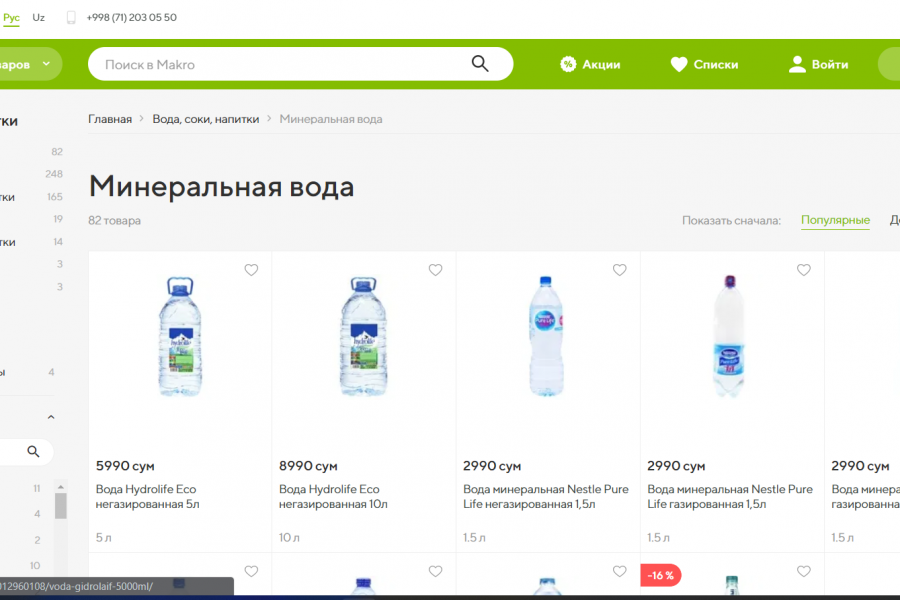Click sidebar category count 165
The height and width of the screenshot is (600, 900).
pyautogui.click(x=55, y=197)
